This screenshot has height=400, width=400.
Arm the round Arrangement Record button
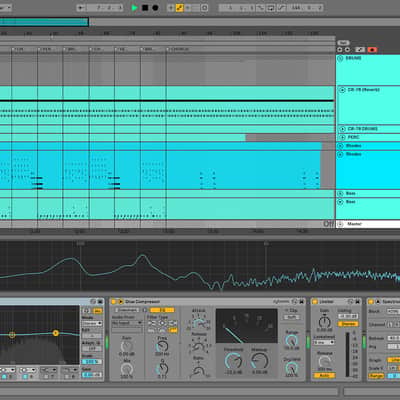pos(155,8)
